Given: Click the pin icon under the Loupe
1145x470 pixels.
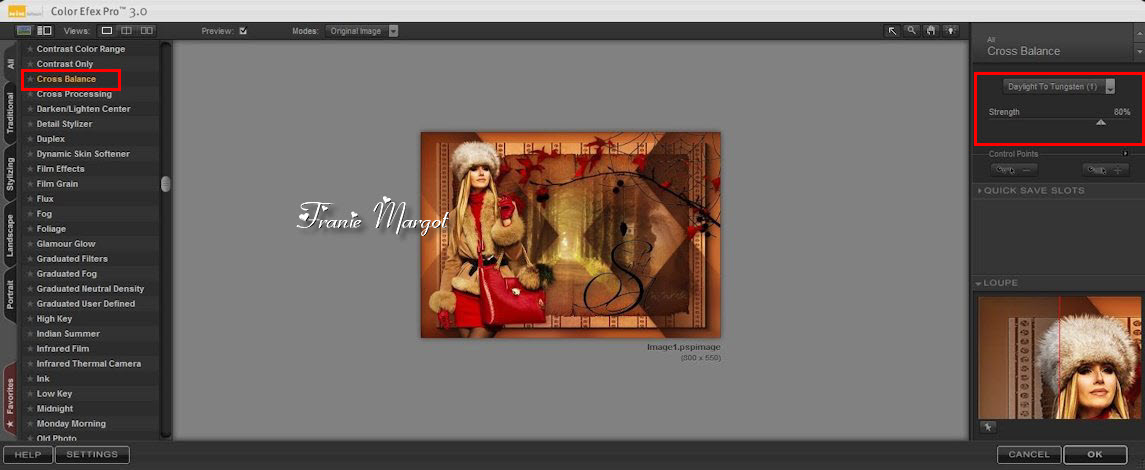Looking at the screenshot, I should (x=988, y=427).
